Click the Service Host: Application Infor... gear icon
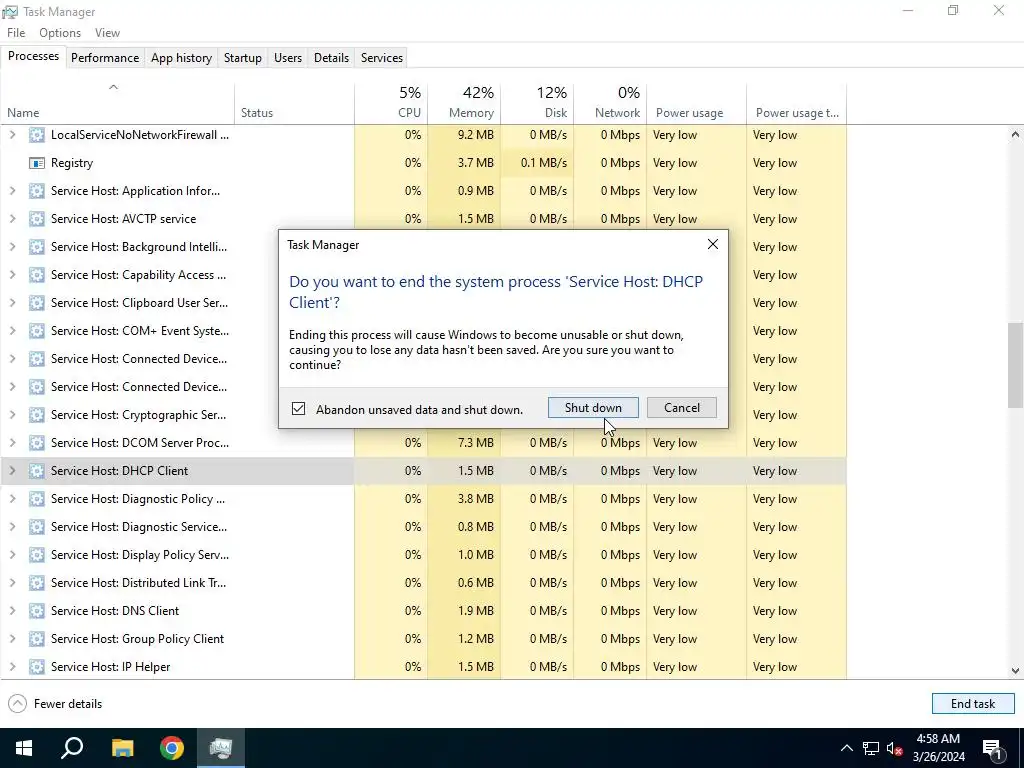The height and width of the screenshot is (768, 1024). (37, 191)
